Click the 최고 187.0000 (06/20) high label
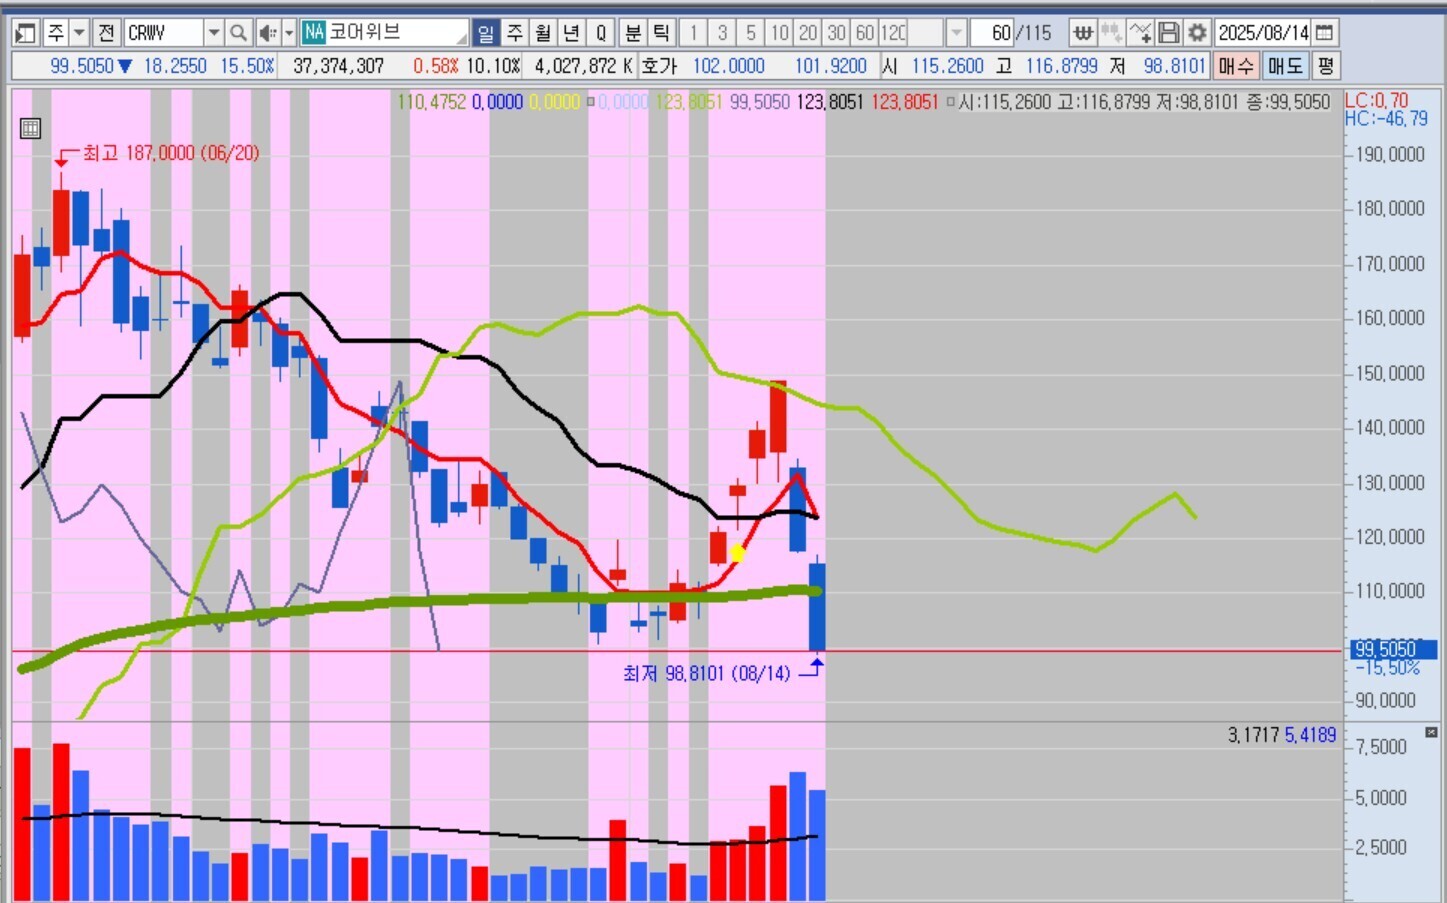Screen dimensions: 1447x903 170,153
